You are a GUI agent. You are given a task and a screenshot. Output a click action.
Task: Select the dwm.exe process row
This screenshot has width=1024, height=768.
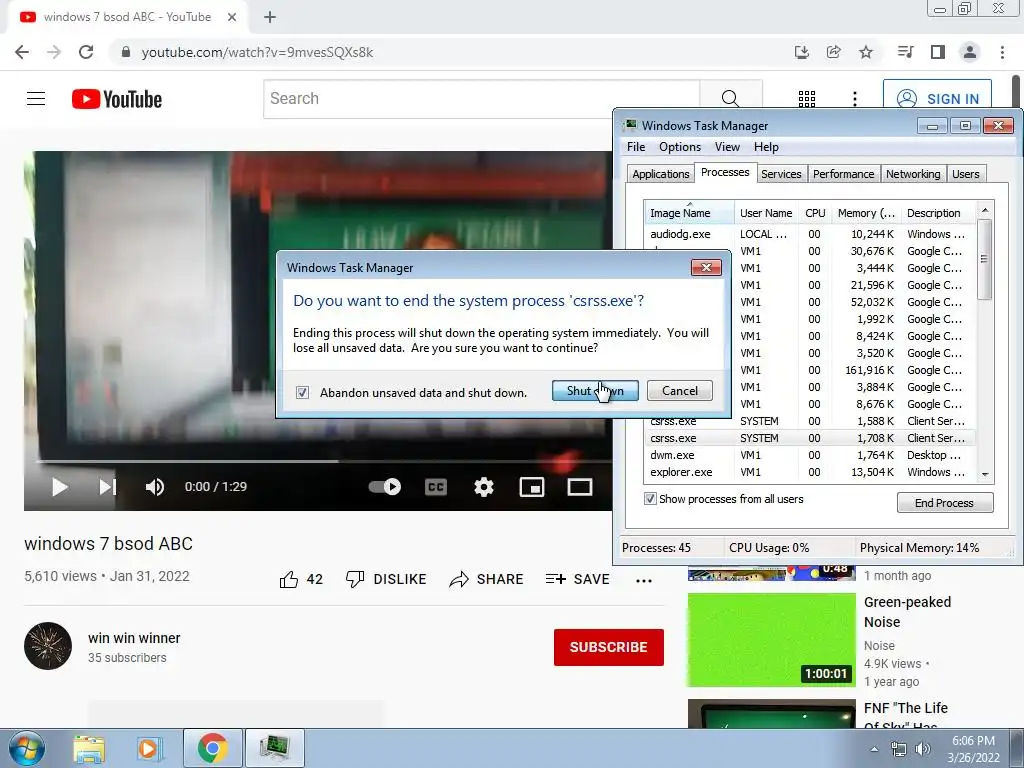809,455
